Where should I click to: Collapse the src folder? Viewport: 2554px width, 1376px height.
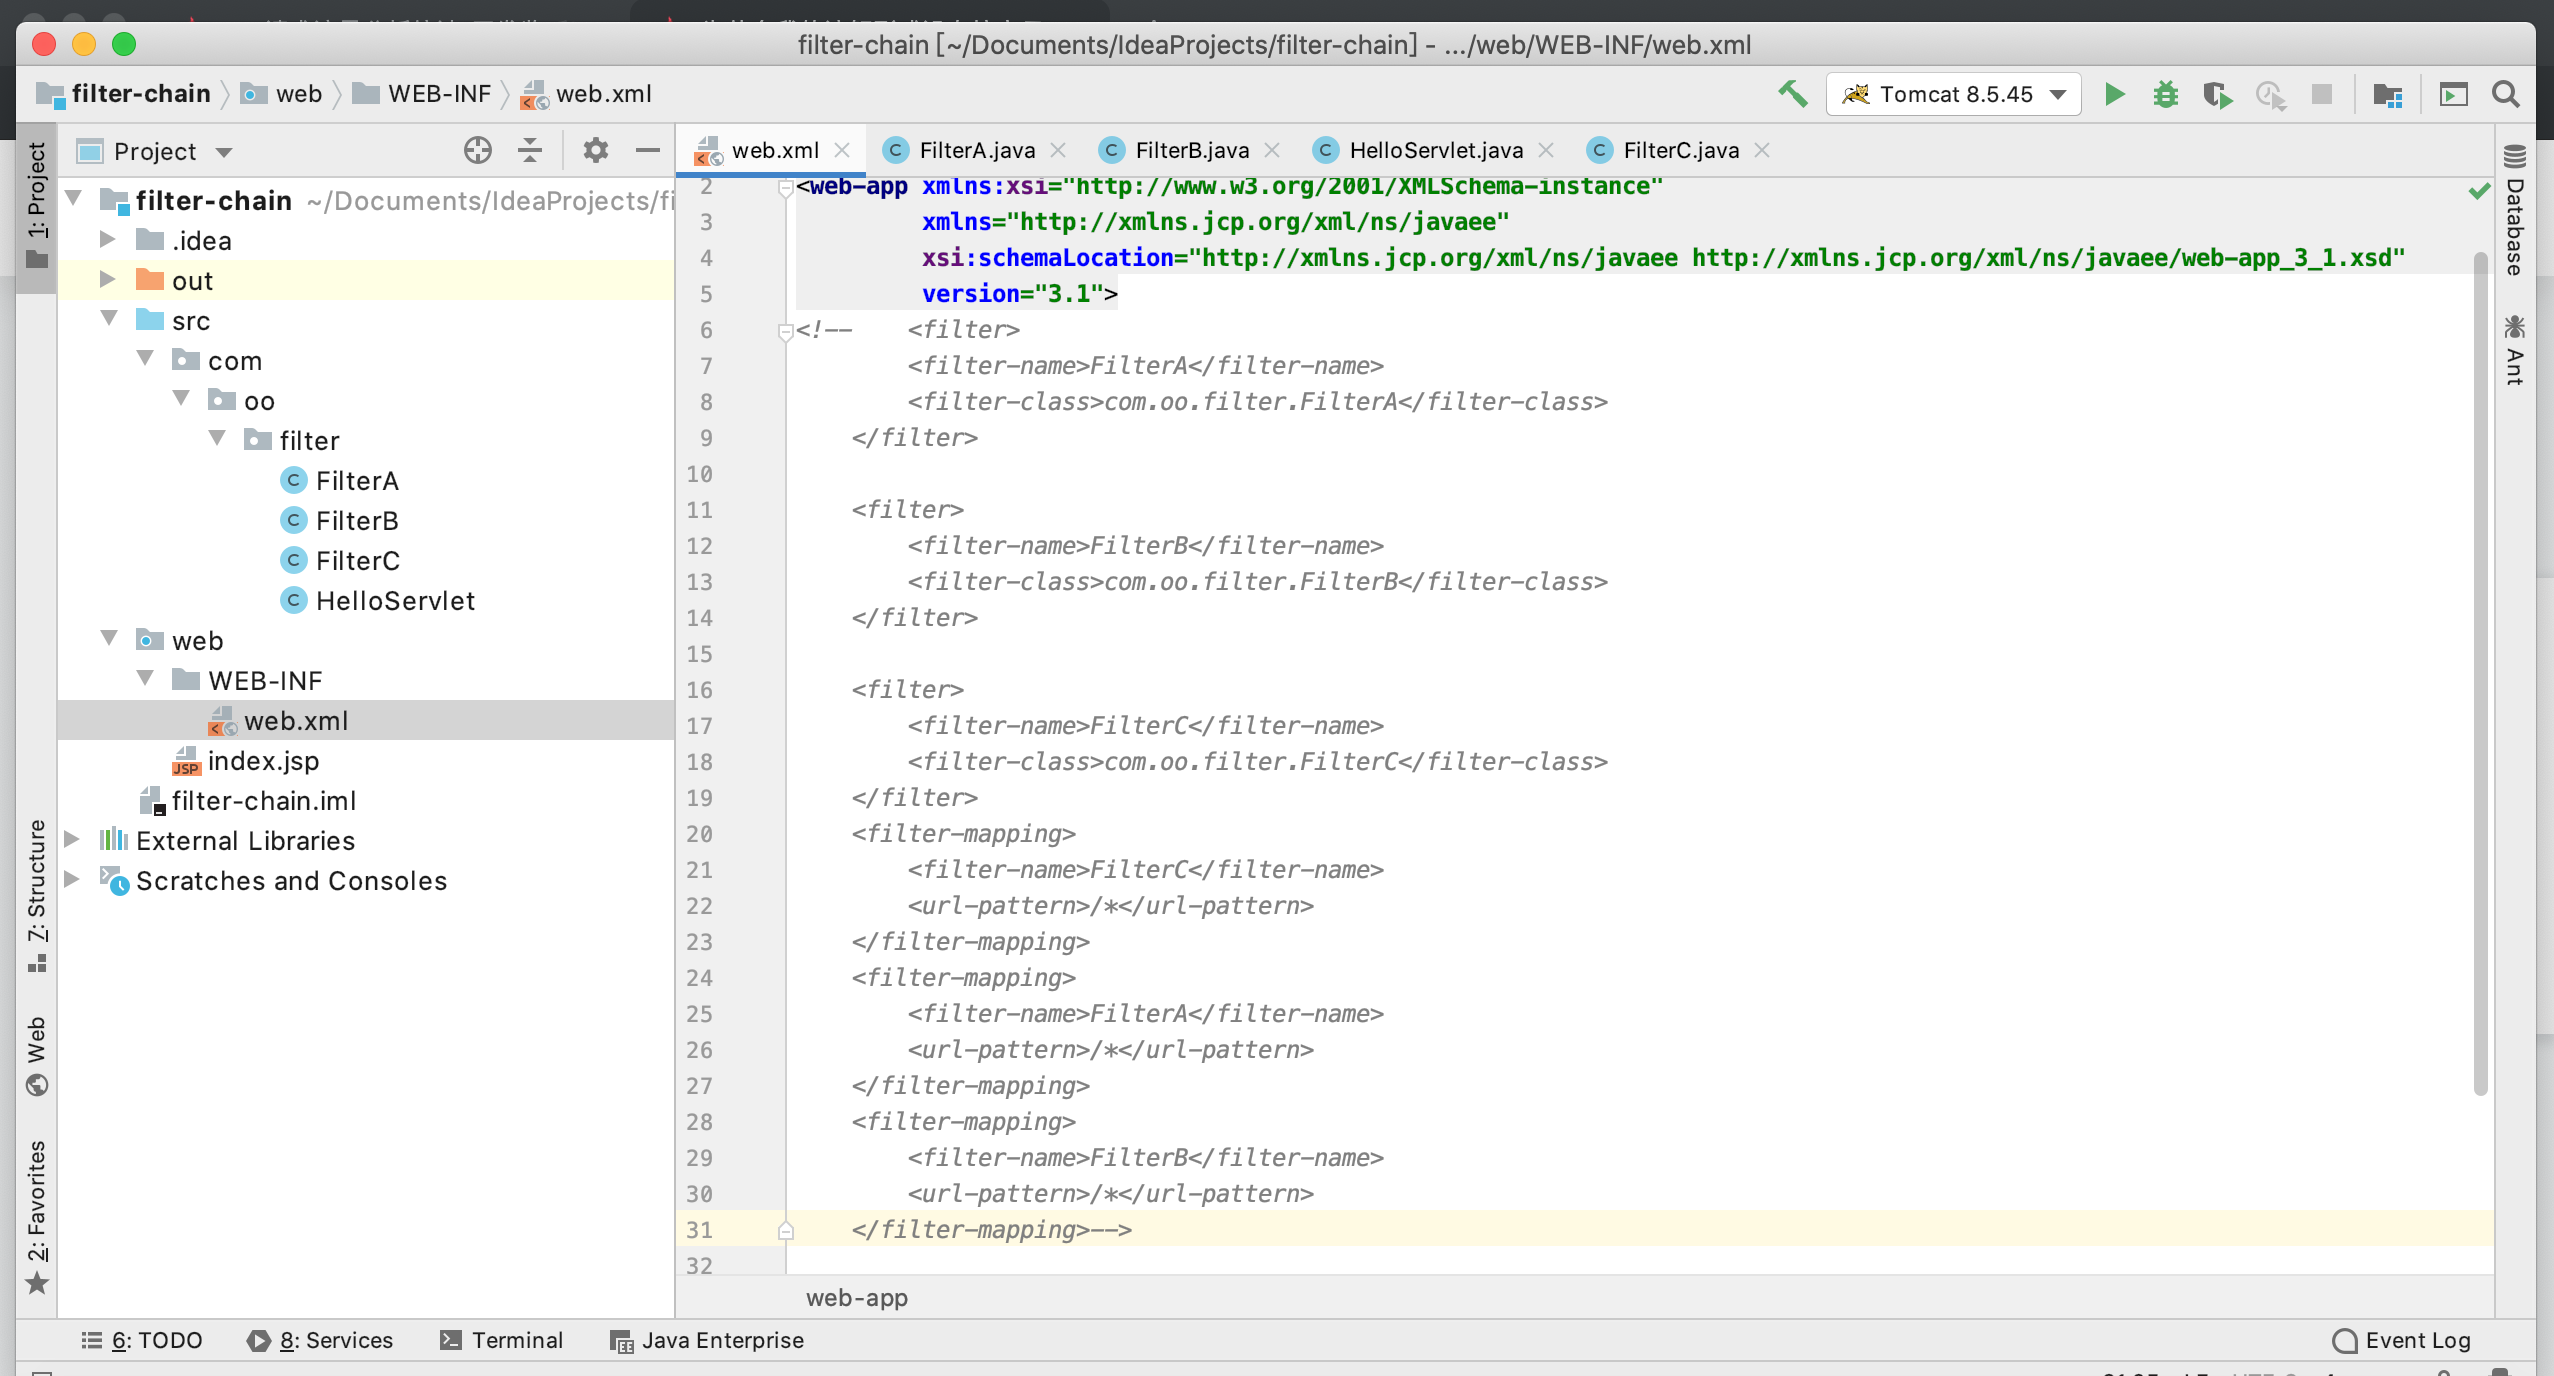110,318
